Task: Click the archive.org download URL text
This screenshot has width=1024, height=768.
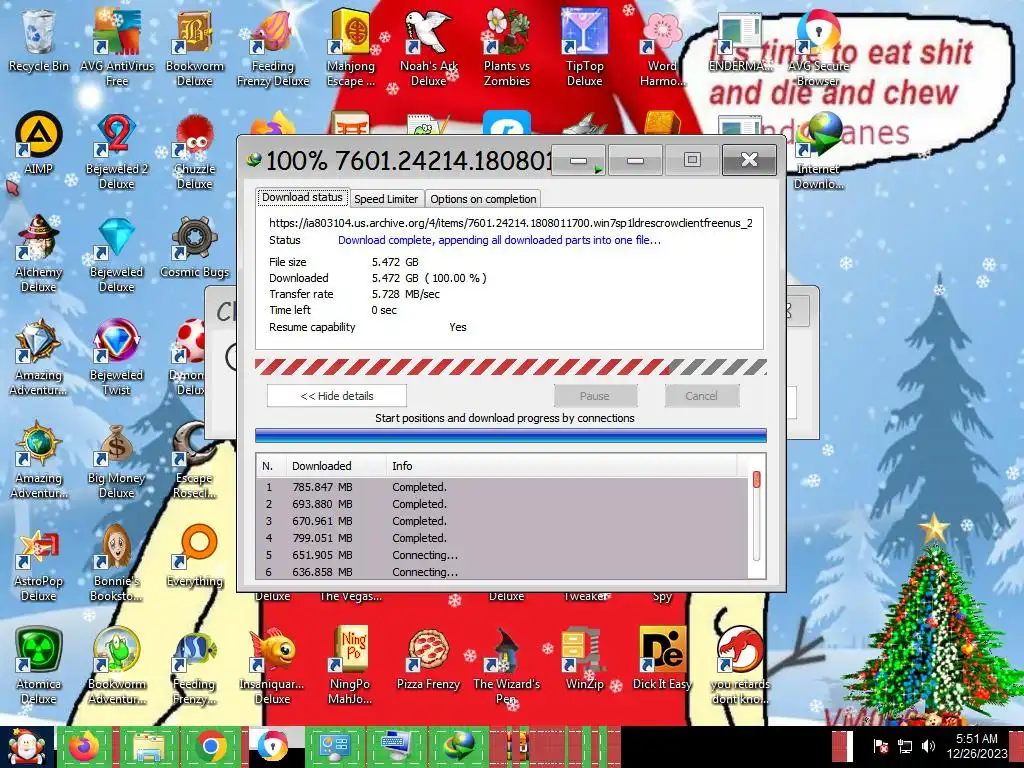Action: 511,223
